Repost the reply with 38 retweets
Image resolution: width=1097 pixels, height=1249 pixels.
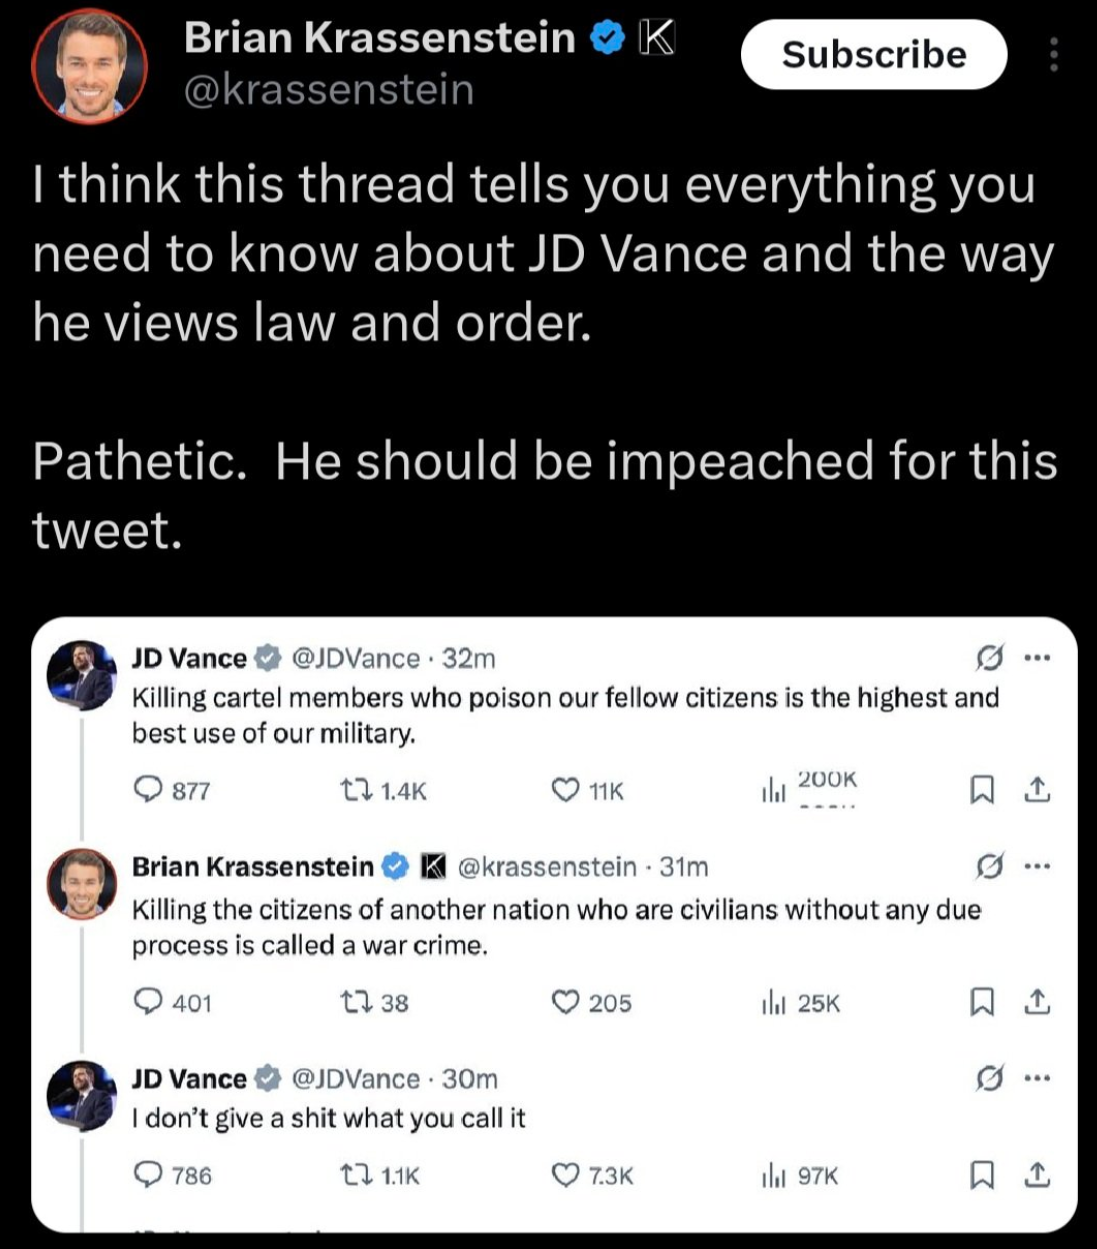[x=352, y=1002]
